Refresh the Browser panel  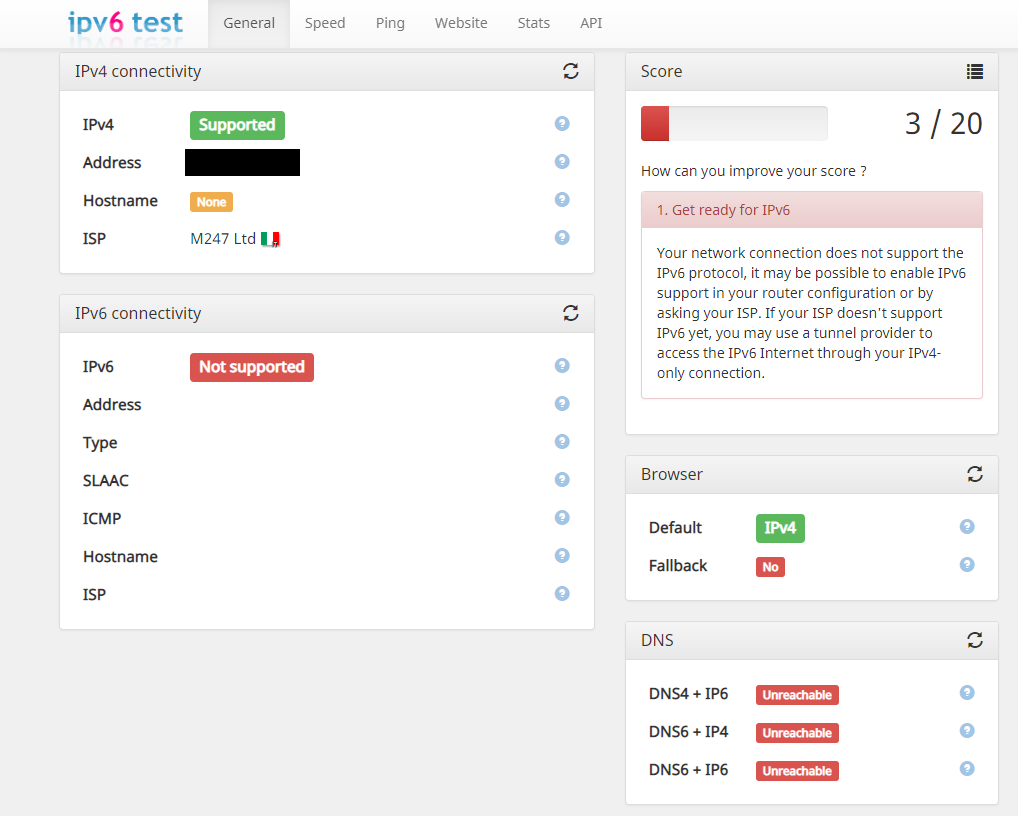click(x=975, y=474)
